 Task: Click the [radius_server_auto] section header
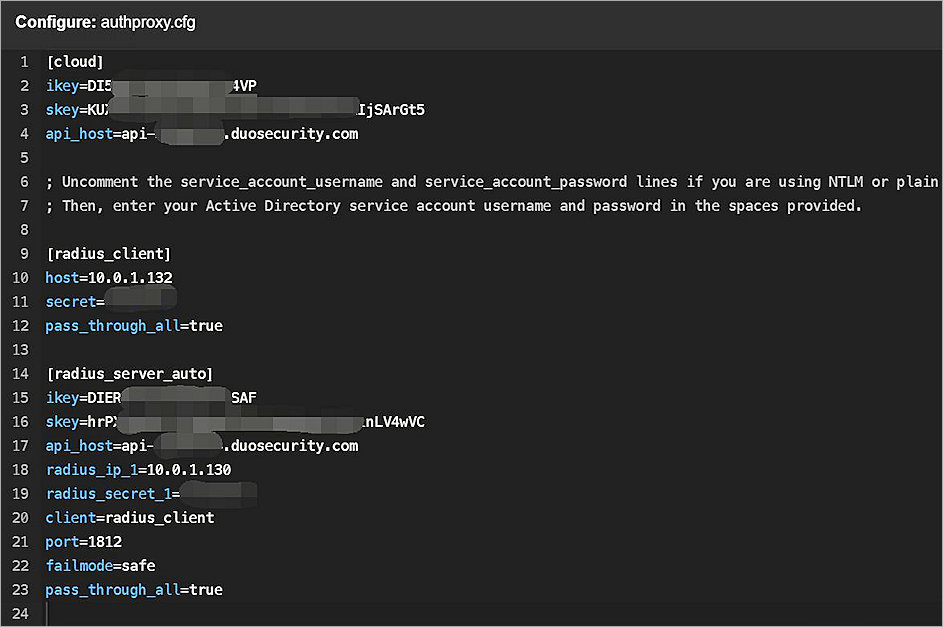129,374
